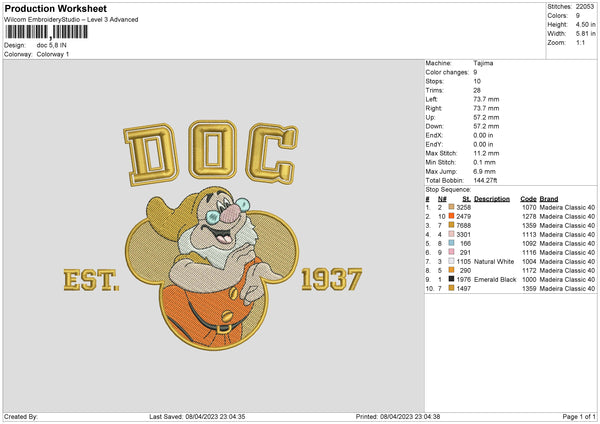
Task: Click the barcode under the title
Action: (46, 32)
